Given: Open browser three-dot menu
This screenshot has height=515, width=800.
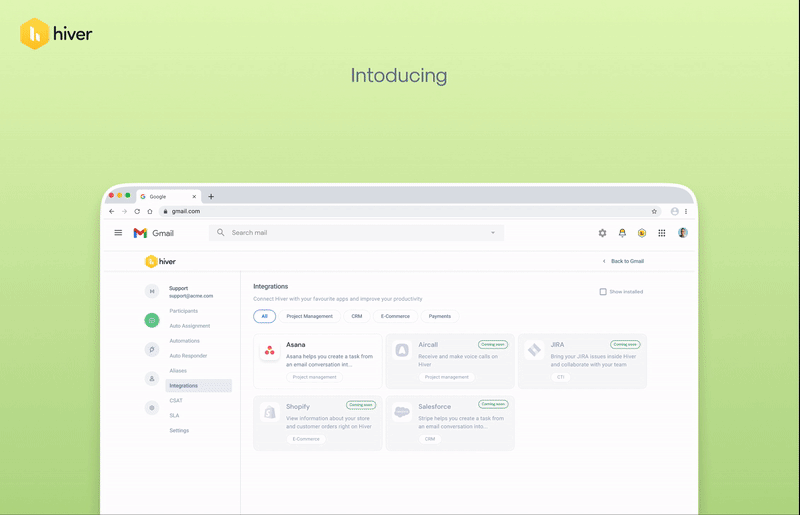Looking at the screenshot, I should 686,211.
